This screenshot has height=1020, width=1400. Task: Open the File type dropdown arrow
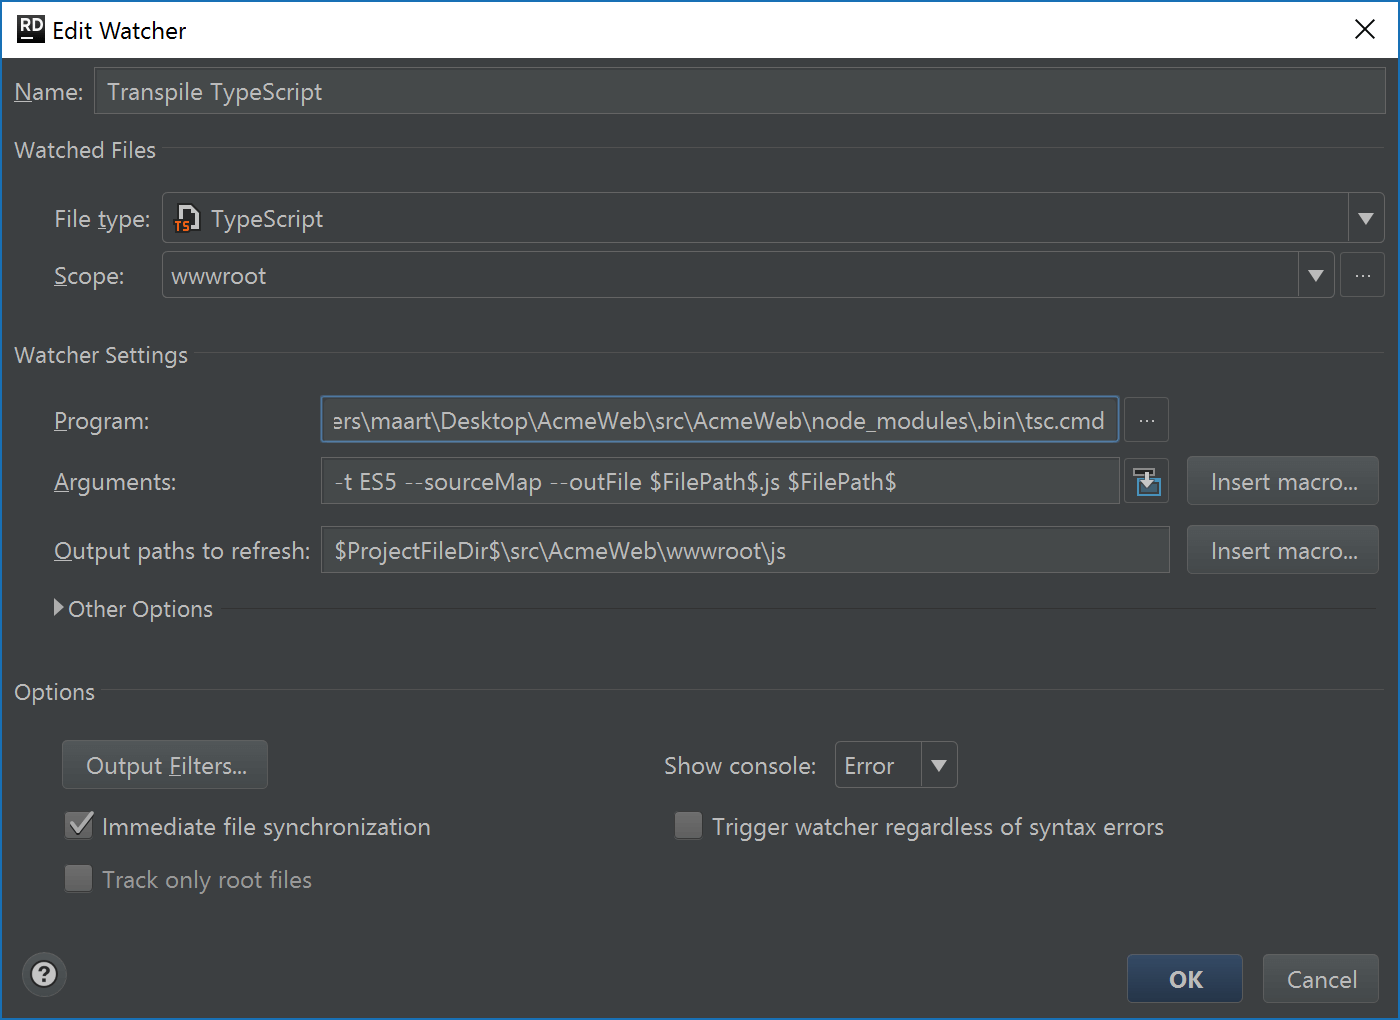point(1366,218)
